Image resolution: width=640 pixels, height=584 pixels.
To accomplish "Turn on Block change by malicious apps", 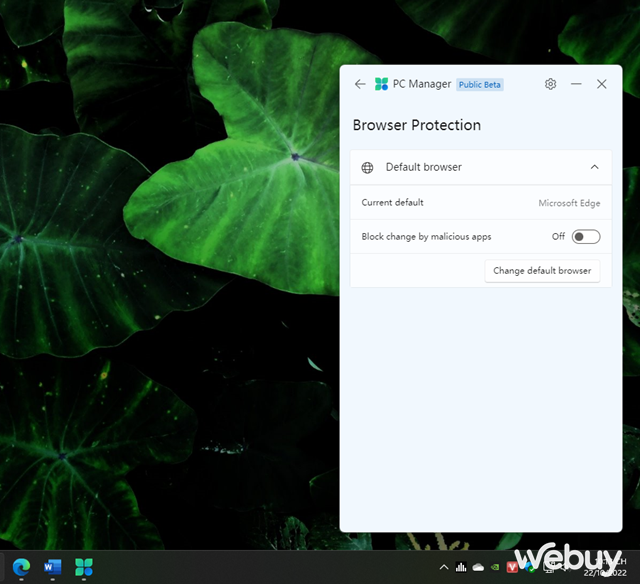I will (586, 237).
